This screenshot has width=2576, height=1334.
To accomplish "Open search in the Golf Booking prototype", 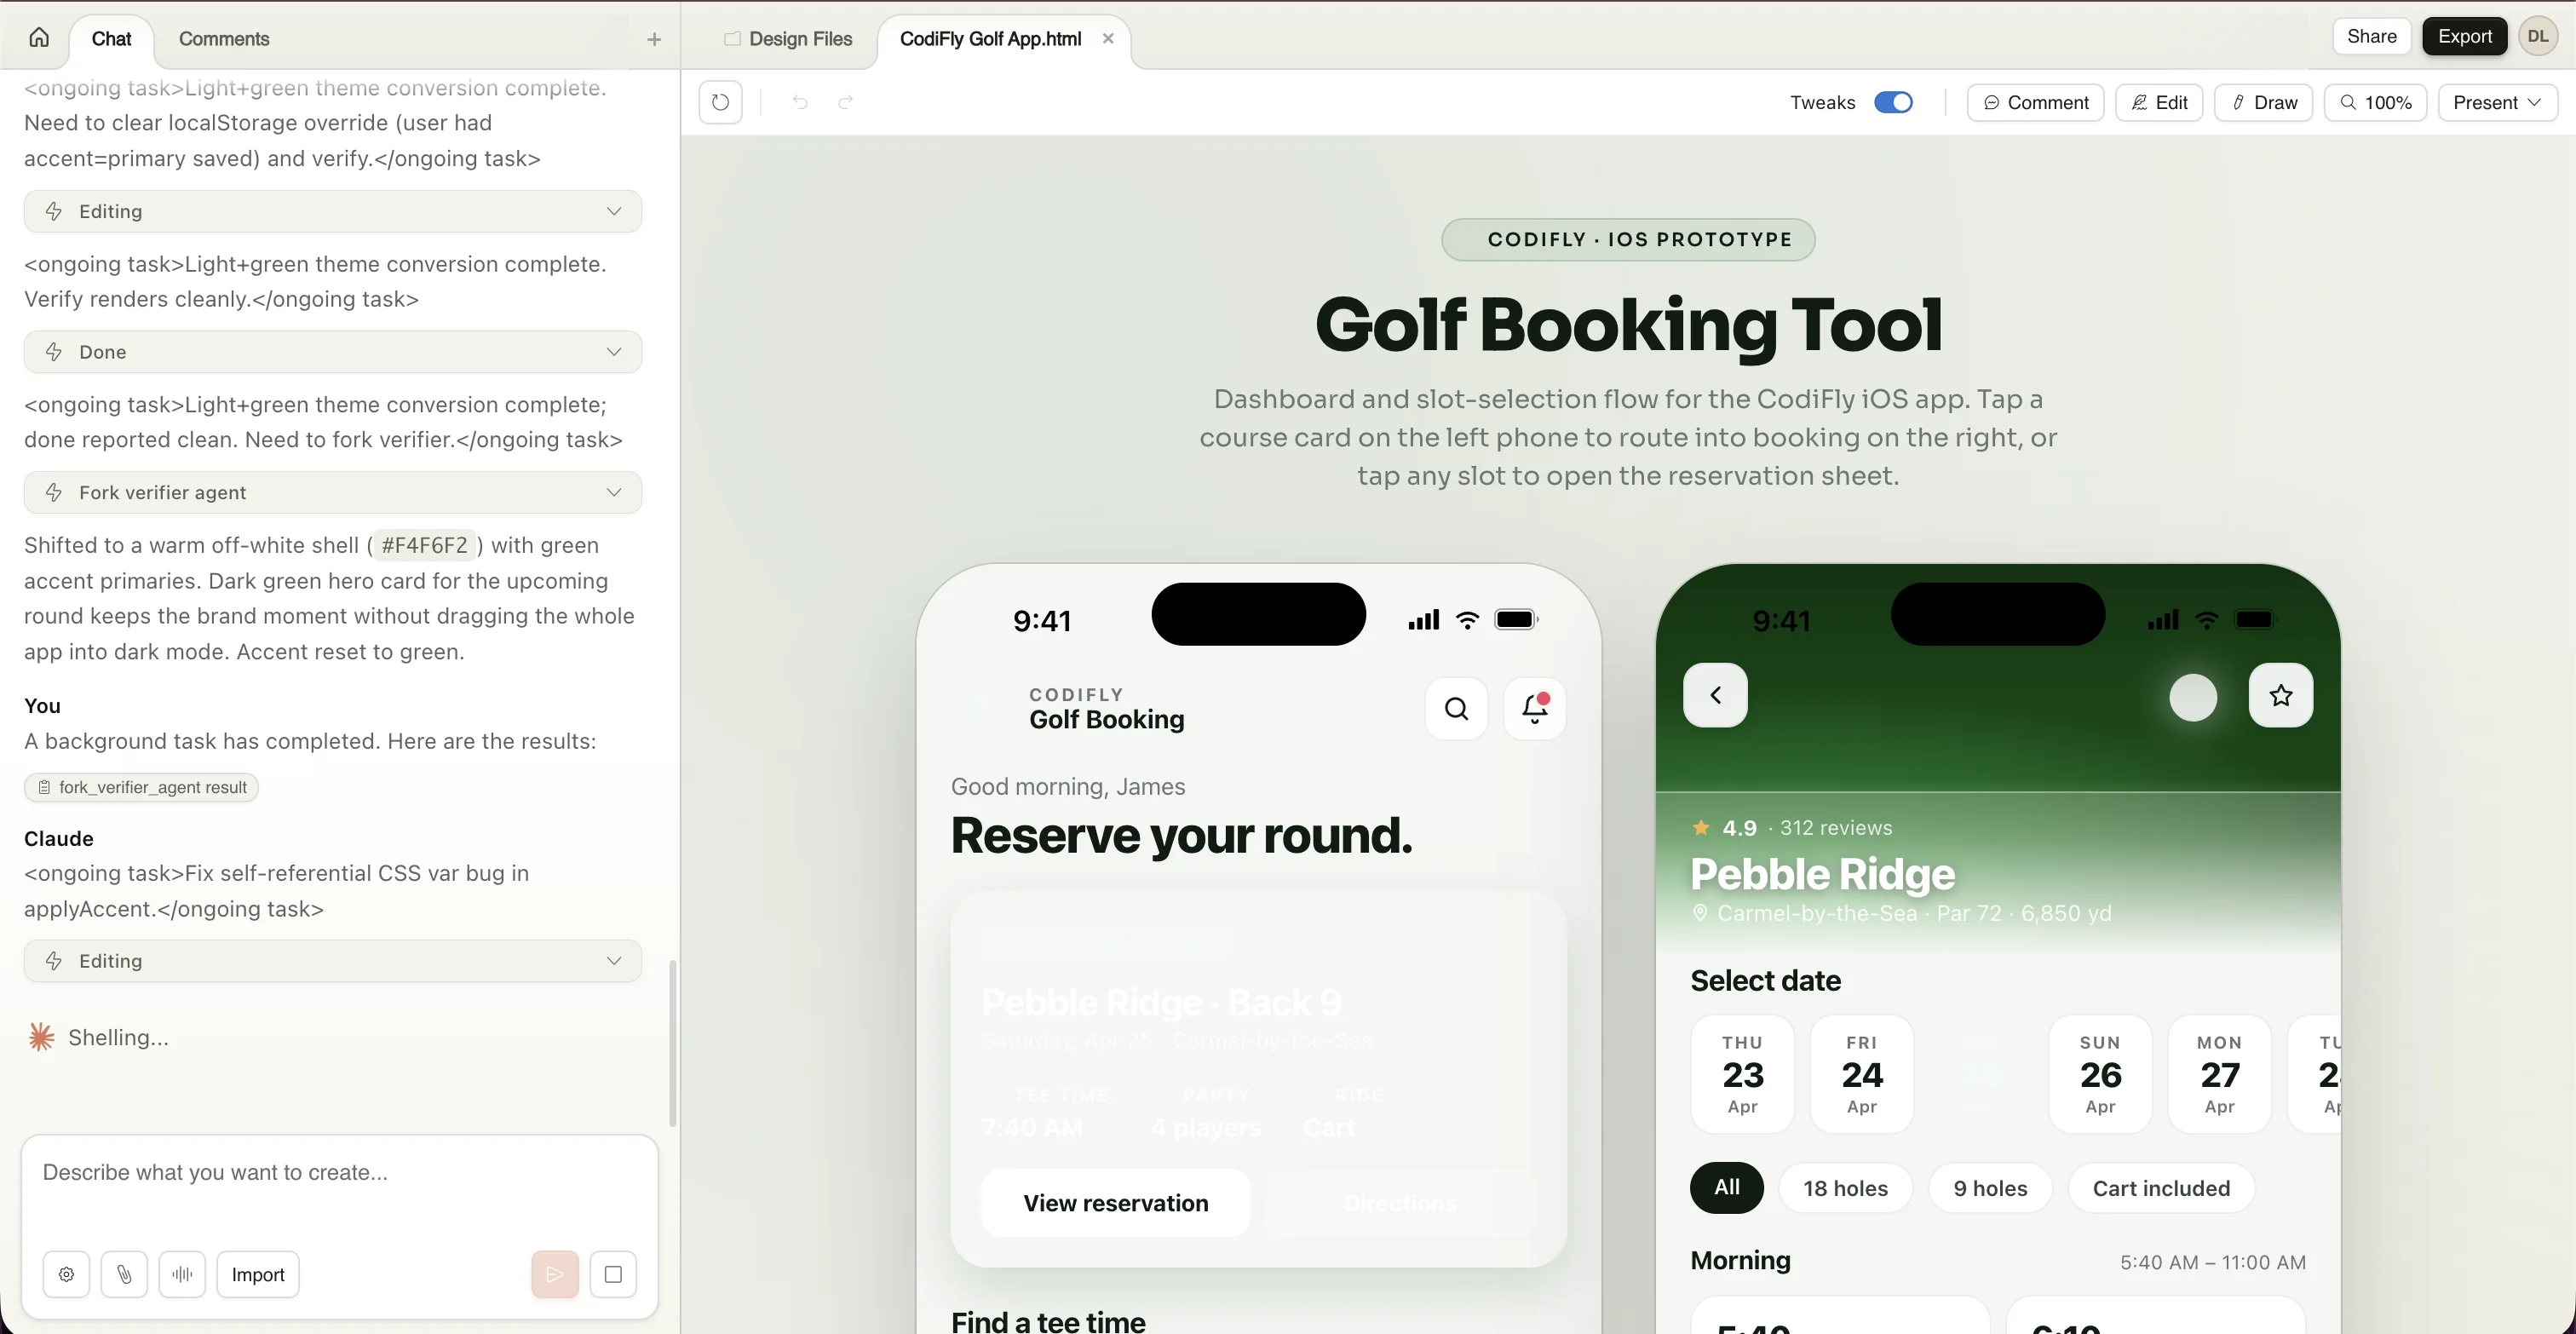I will tap(1456, 708).
